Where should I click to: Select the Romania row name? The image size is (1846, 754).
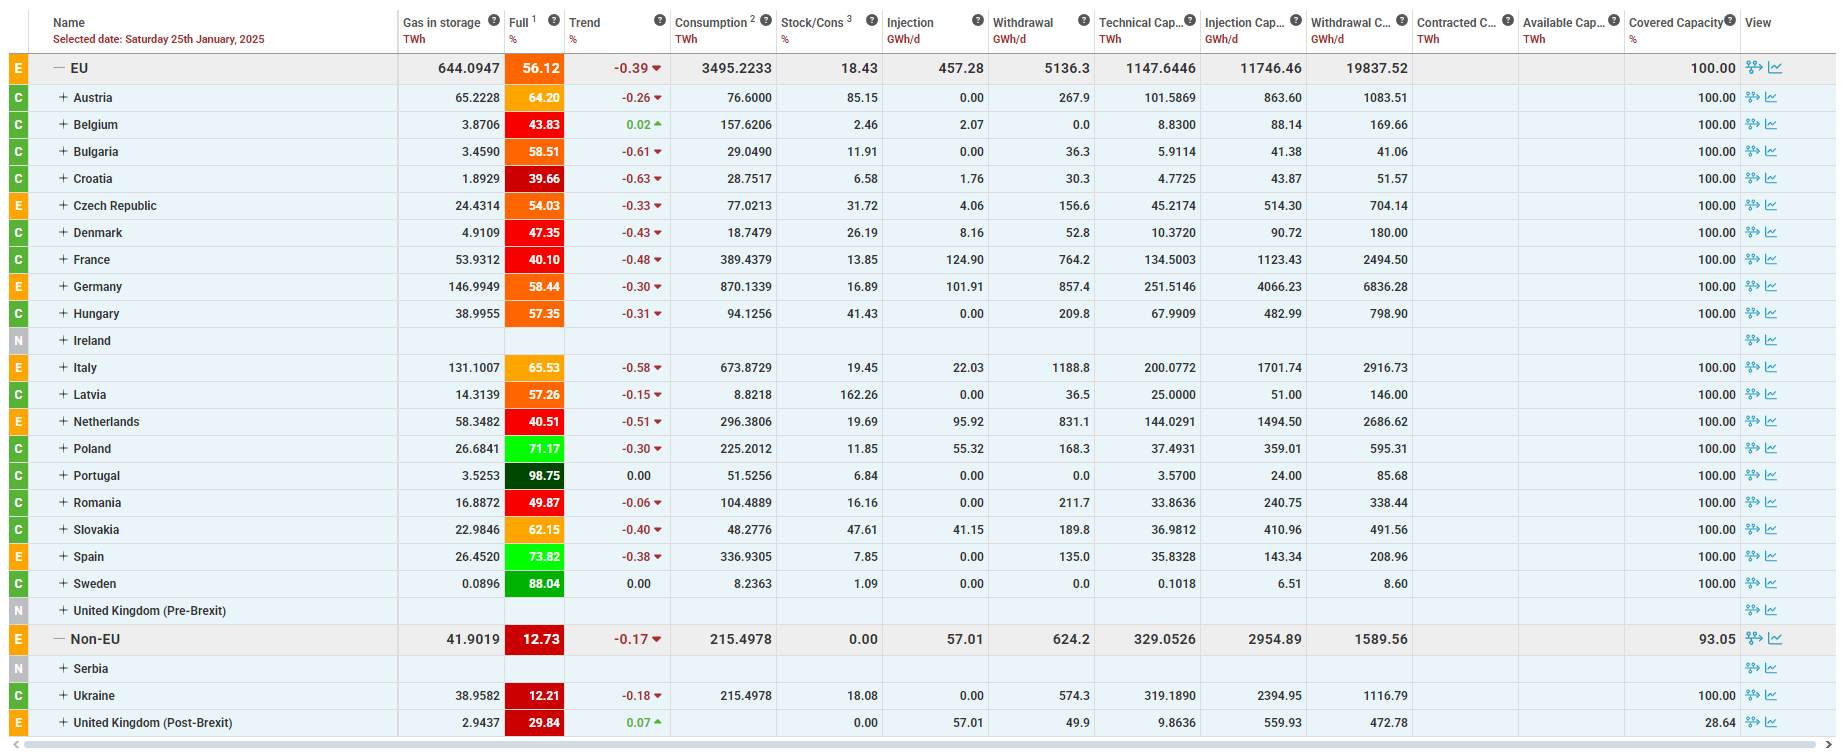coord(97,503)
